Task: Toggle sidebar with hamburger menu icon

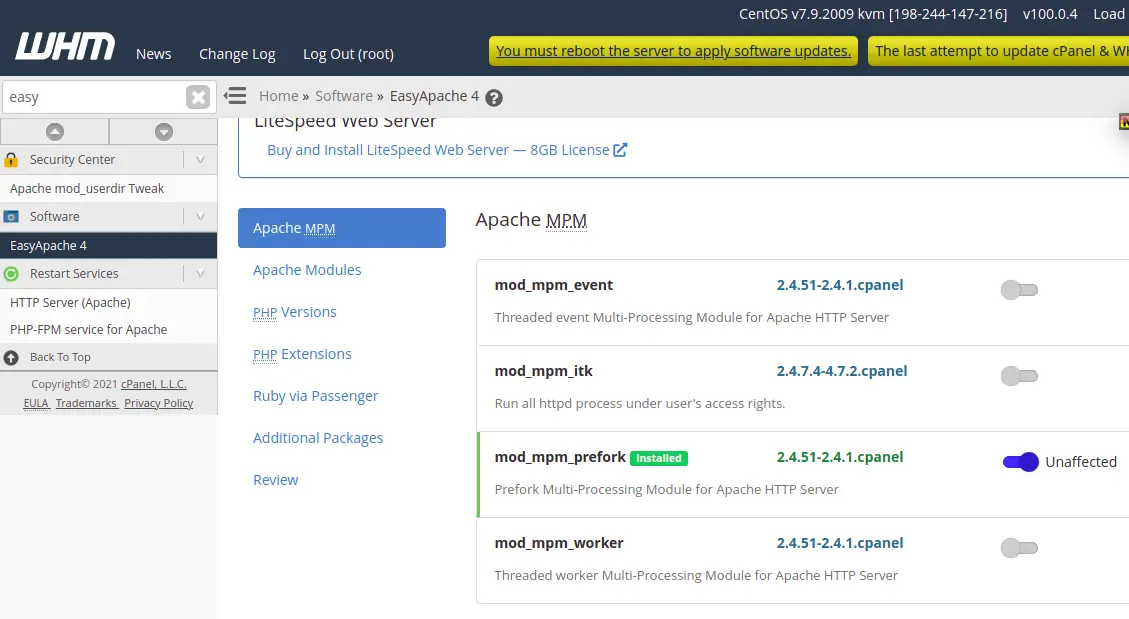Action: point(235,95)
